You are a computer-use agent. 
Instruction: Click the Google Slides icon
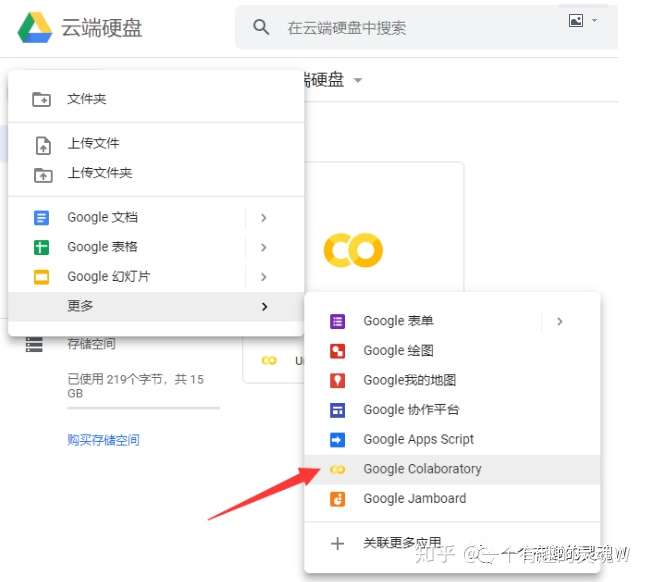[x=41, y=277]
